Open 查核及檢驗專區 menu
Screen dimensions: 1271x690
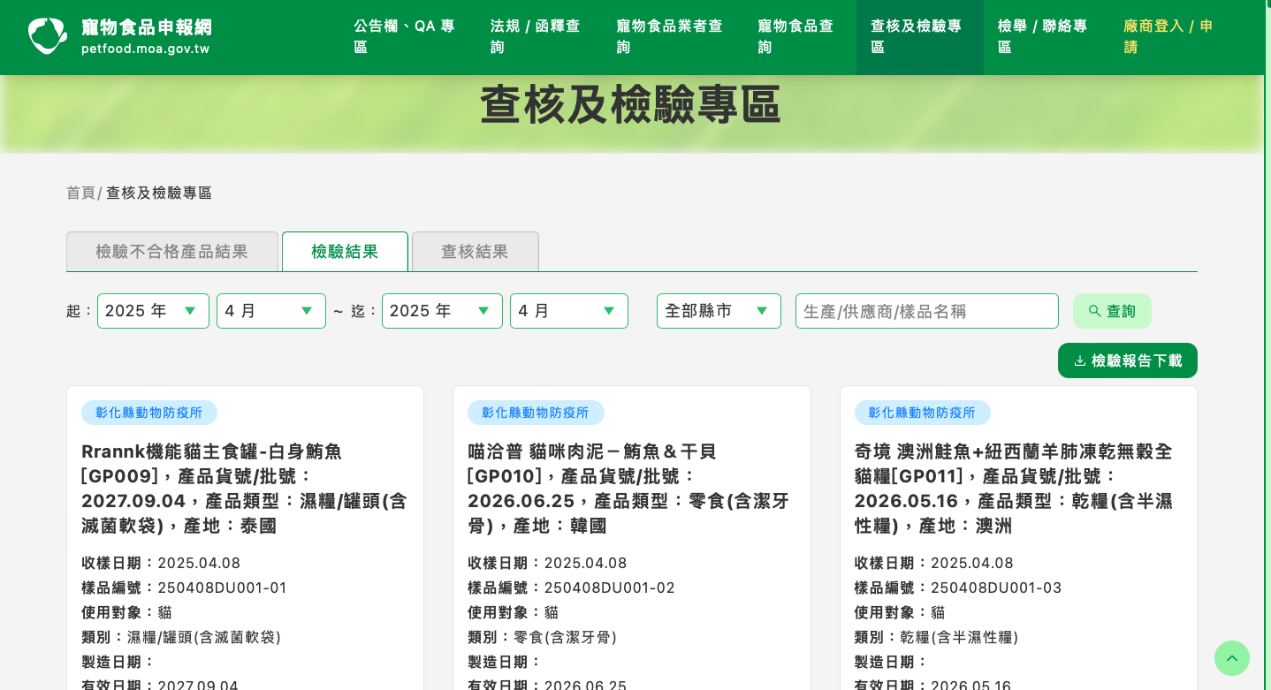coord(919,36)
